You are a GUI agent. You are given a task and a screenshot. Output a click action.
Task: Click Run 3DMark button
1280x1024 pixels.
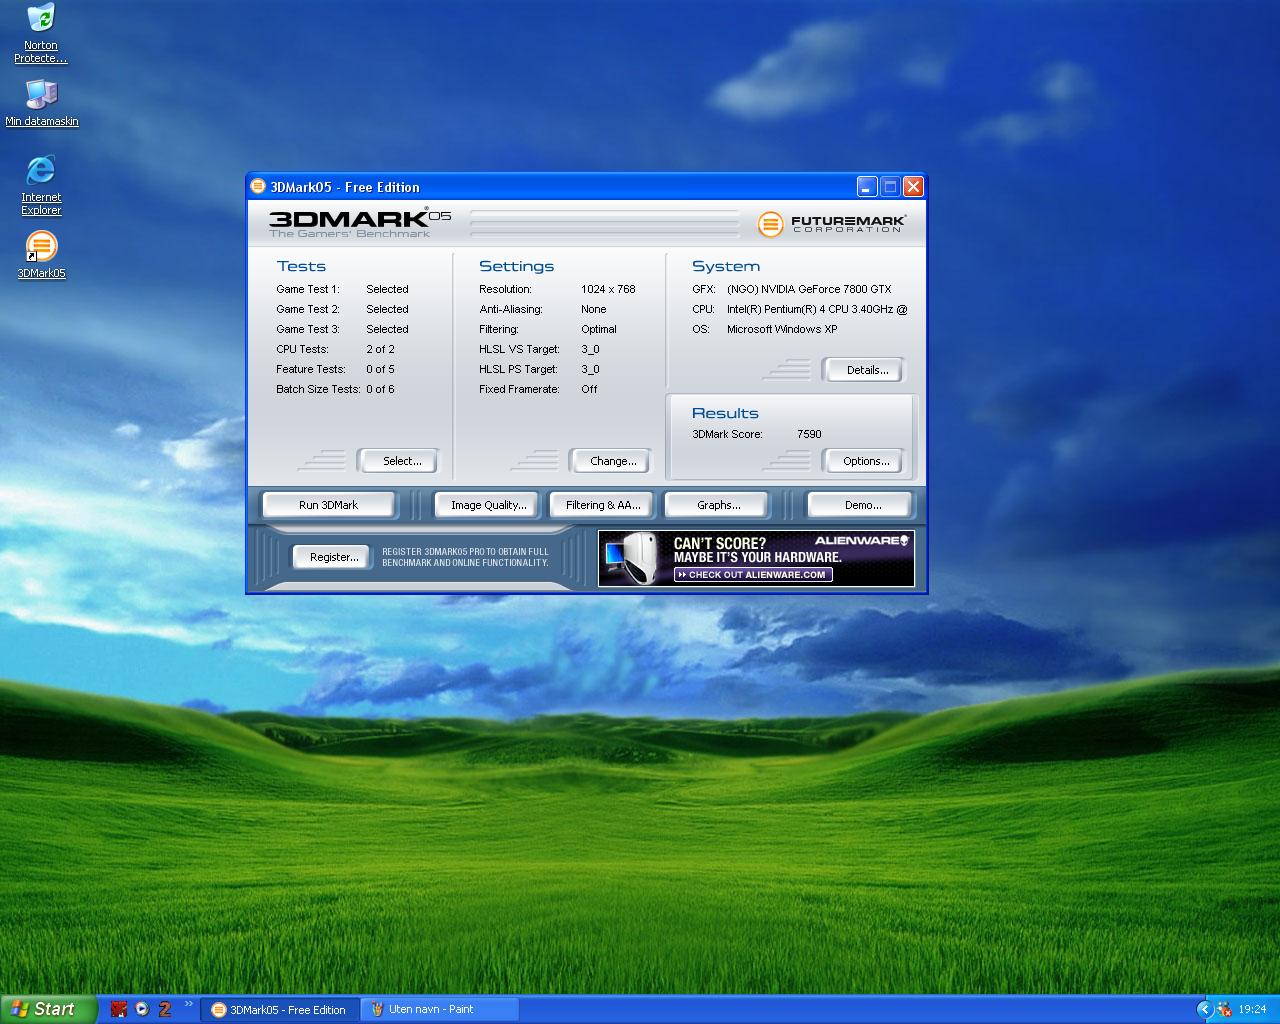coord(328,505)
